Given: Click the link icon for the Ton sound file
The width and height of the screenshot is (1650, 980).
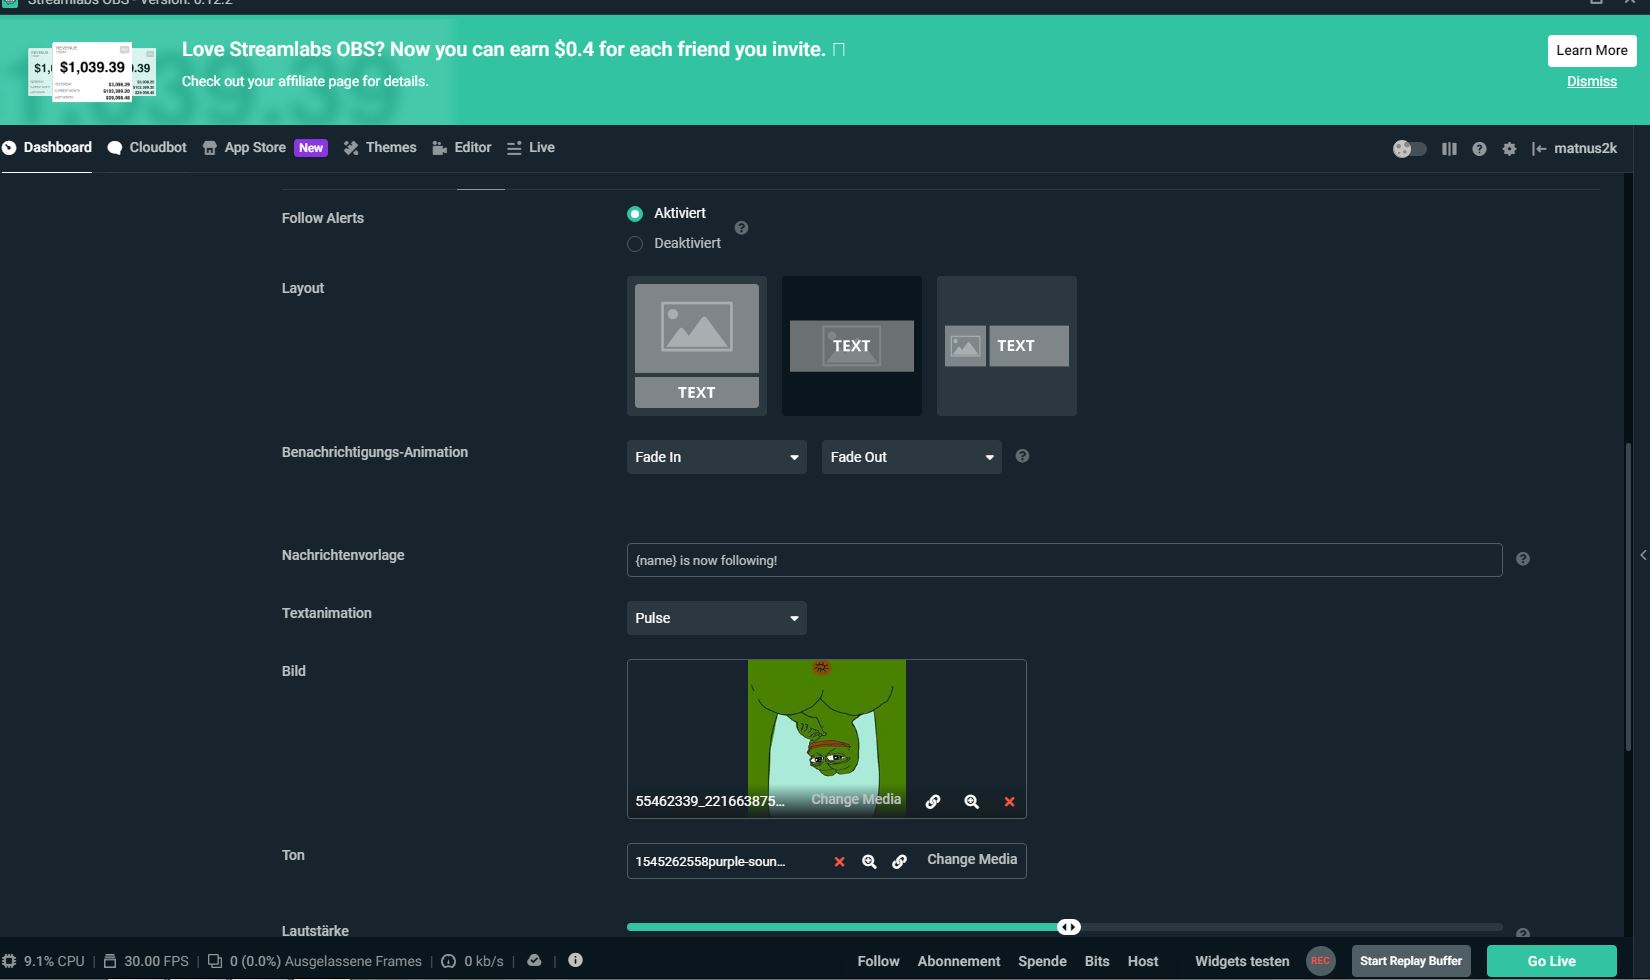Looking at the screenshot, I should pos(899,862).
